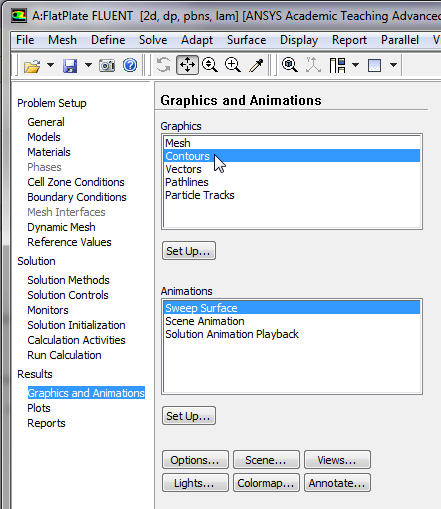The height and width of the screenshot is (509, 441).
Task: Click Set Up button under Graphics list
Action: 189,251
